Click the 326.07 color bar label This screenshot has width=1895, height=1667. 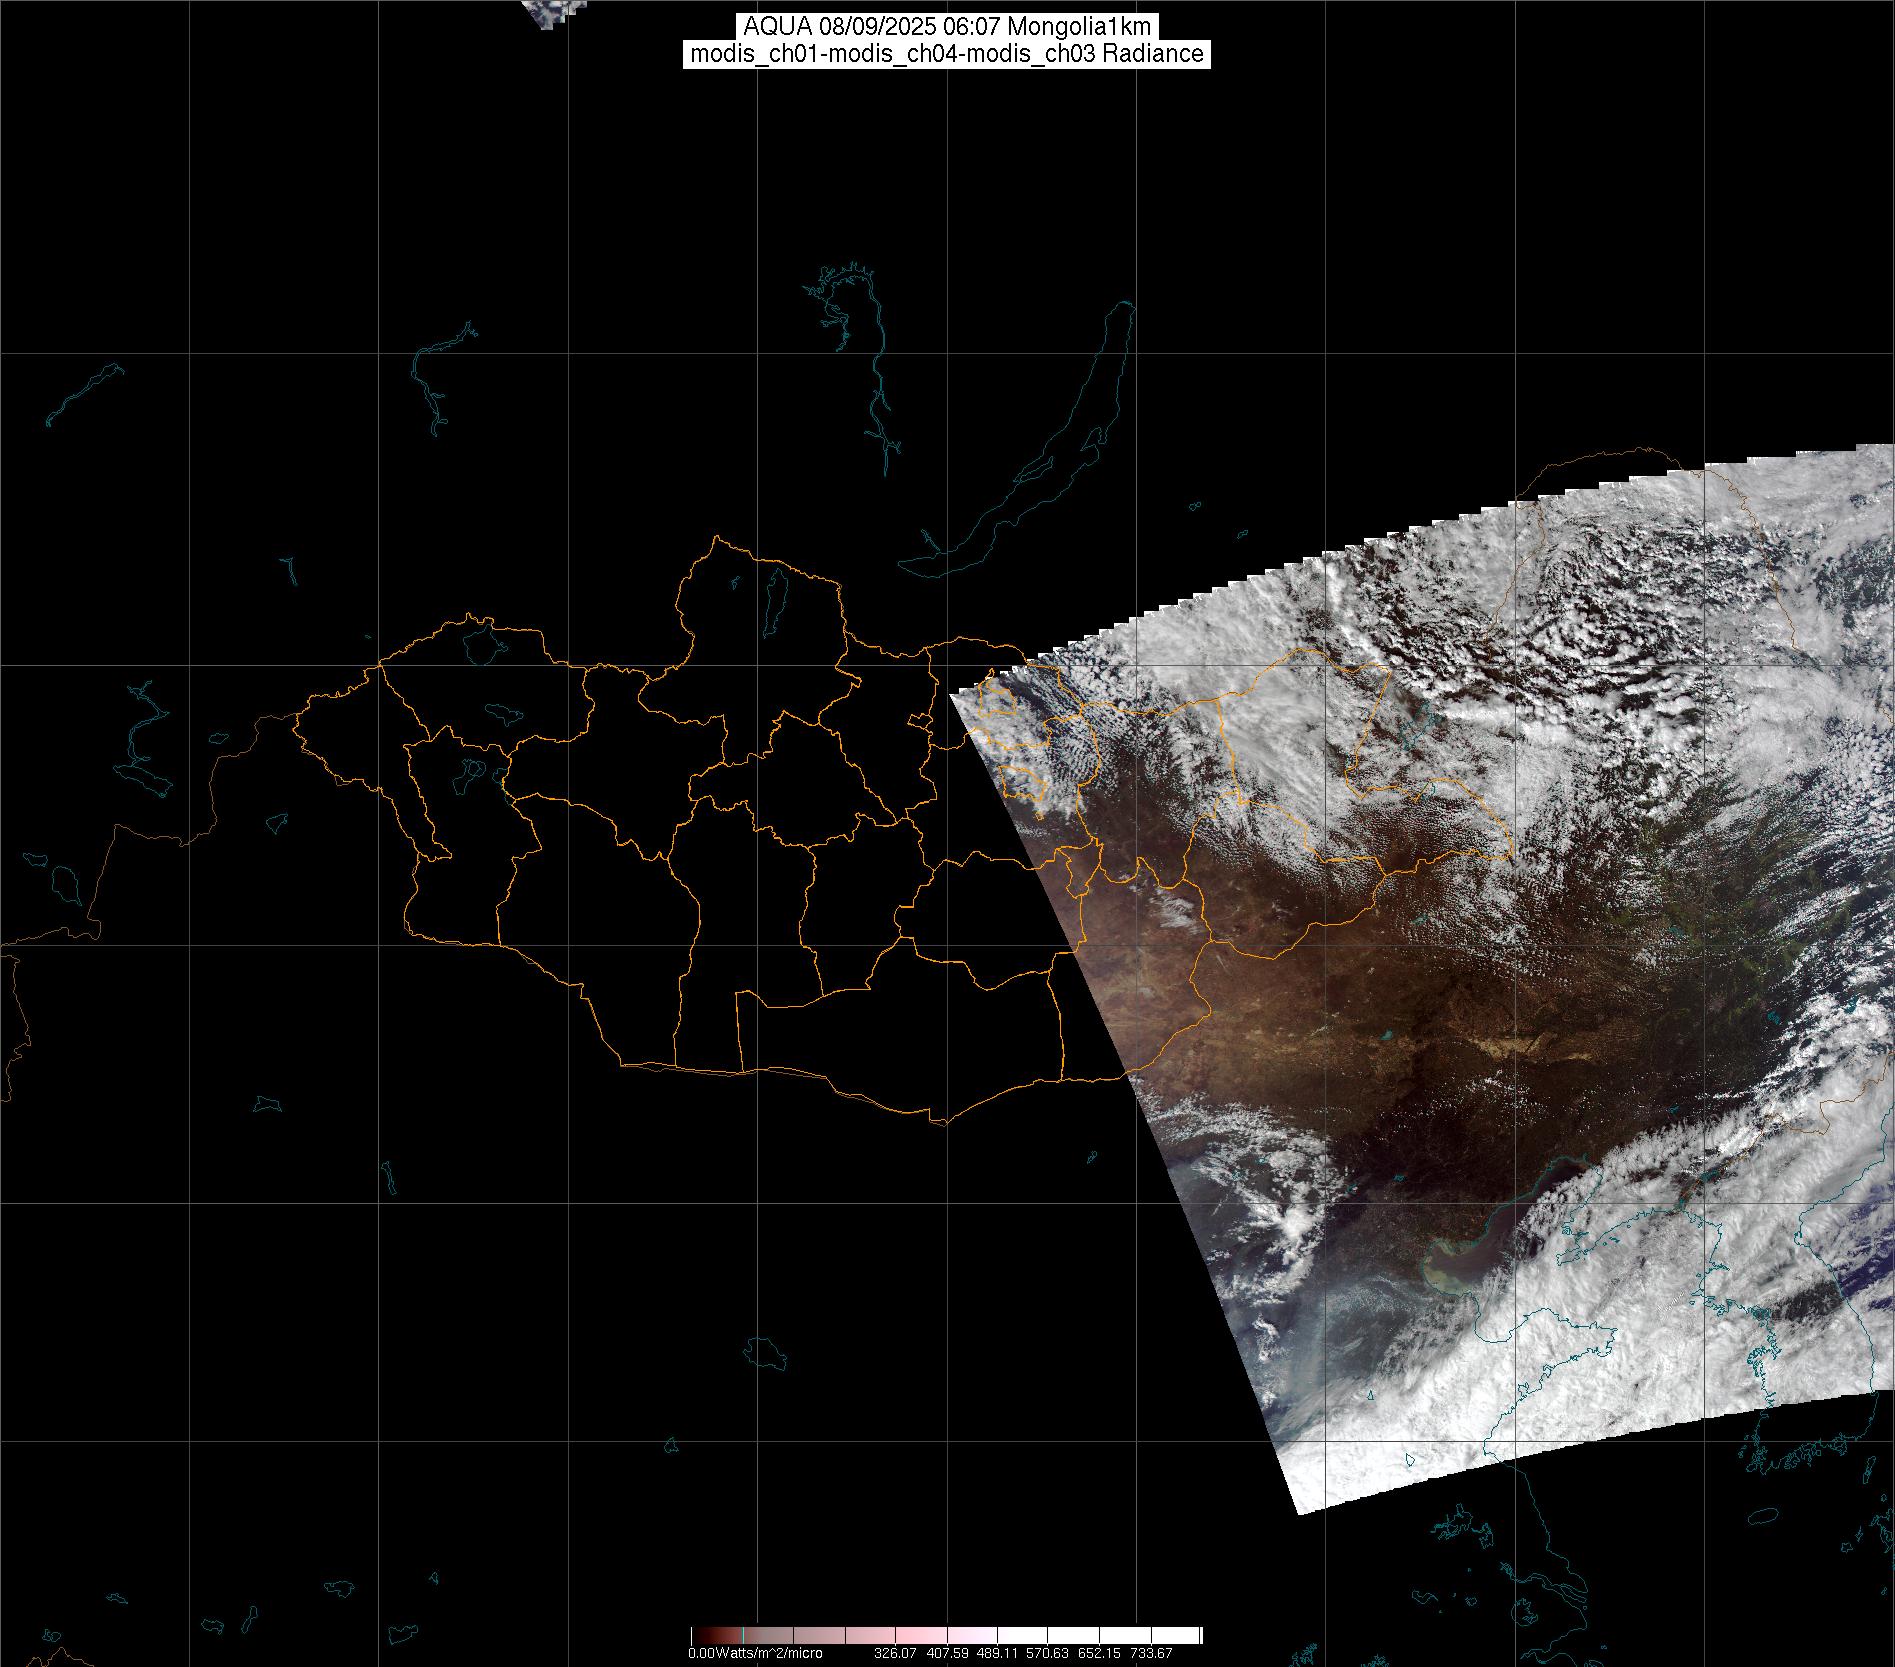[895, 1653]
